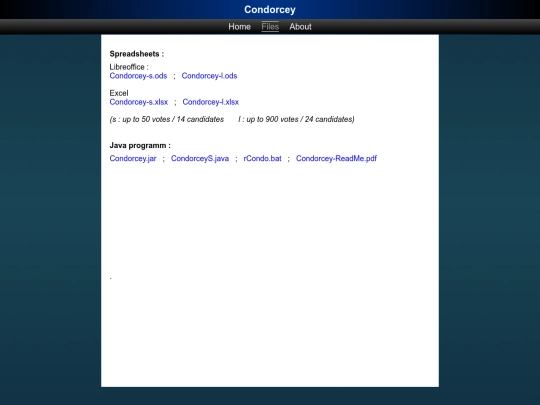Click the 'Excel' label
This screenshot has width=540, height=405.
pyautogui.click(x=119, y=93)
